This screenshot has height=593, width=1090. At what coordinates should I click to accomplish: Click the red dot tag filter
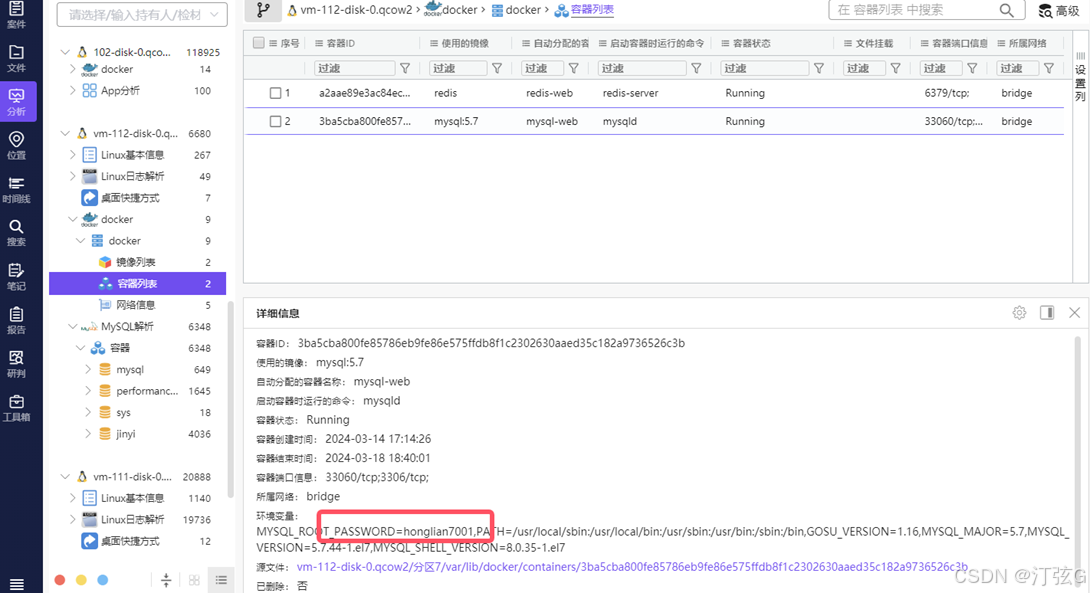[x=60, y=580]
